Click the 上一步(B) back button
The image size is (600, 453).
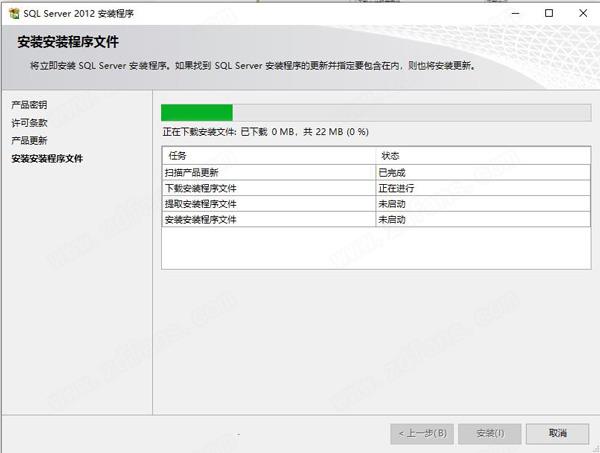click(422, 433)
